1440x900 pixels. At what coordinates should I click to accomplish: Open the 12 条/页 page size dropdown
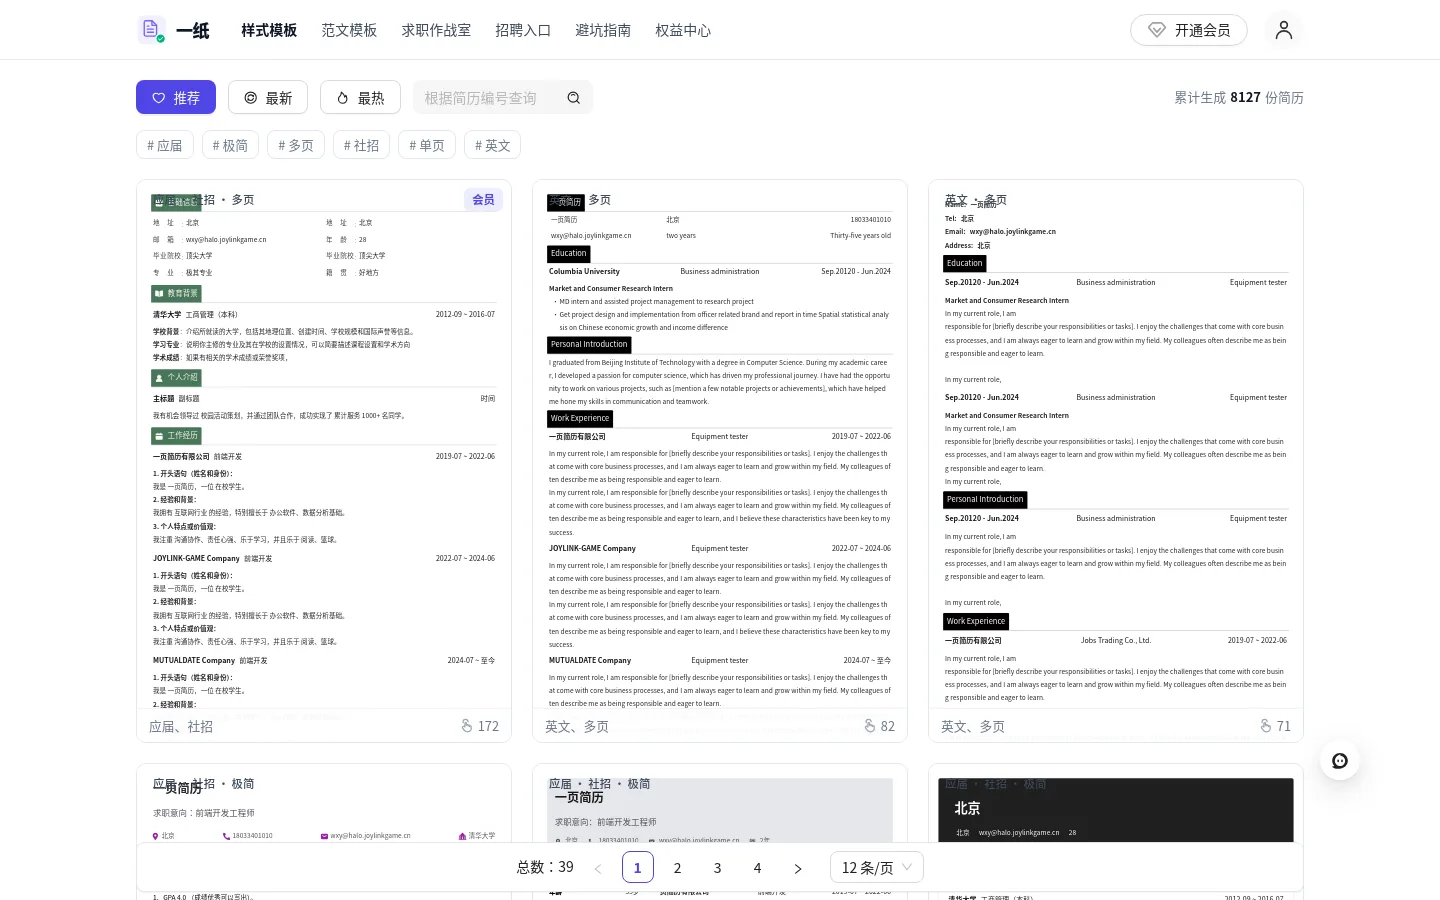[877, 868]
